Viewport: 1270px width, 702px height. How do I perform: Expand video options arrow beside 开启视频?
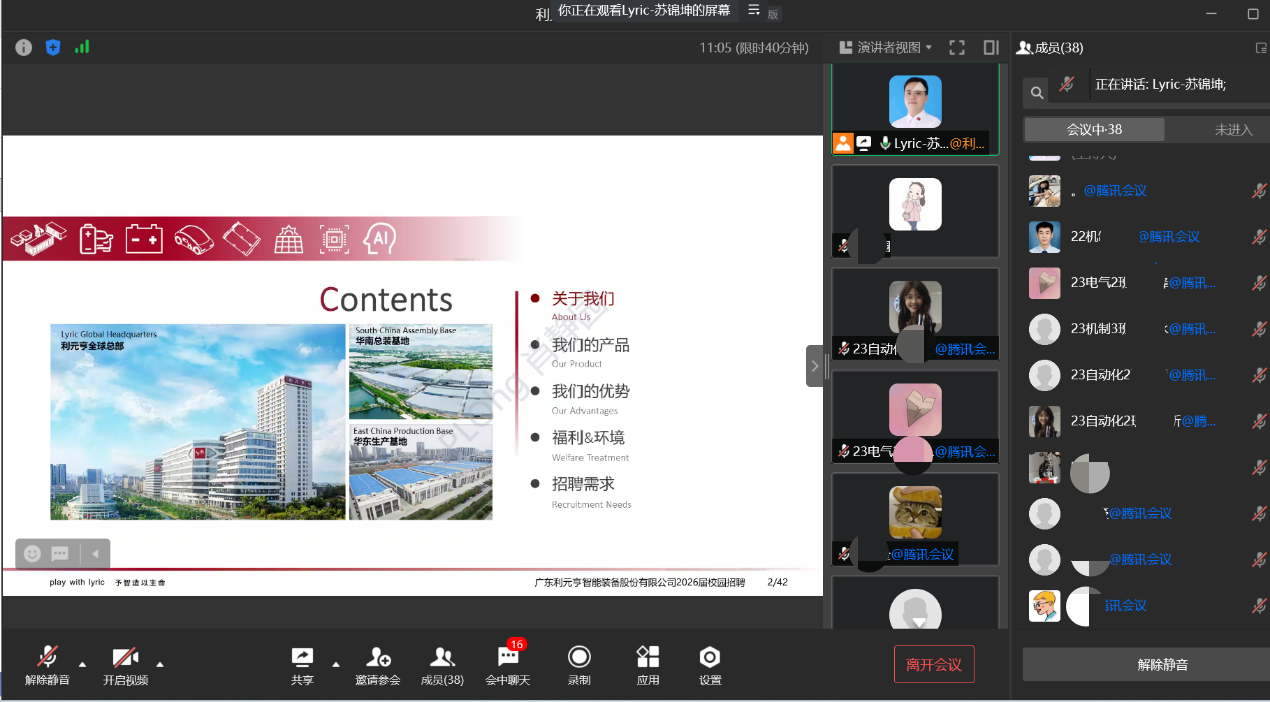(160, 663)
